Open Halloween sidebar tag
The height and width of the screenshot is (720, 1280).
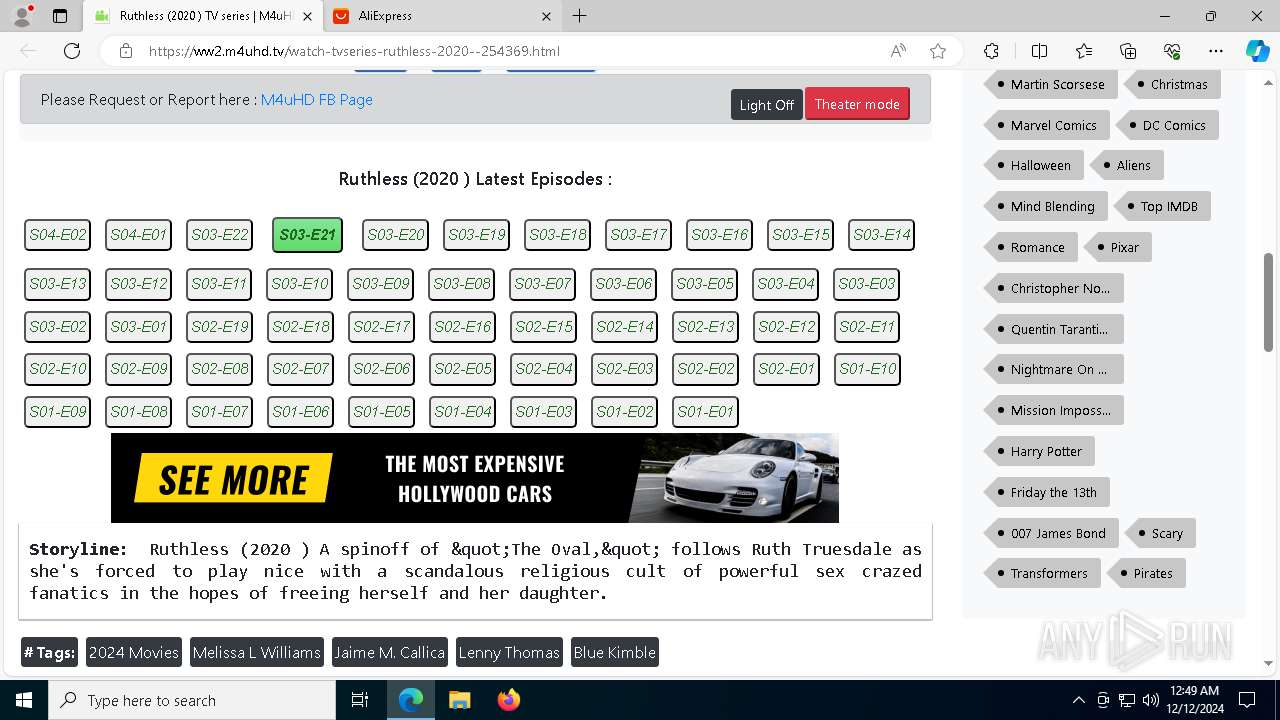[1032, 166]
